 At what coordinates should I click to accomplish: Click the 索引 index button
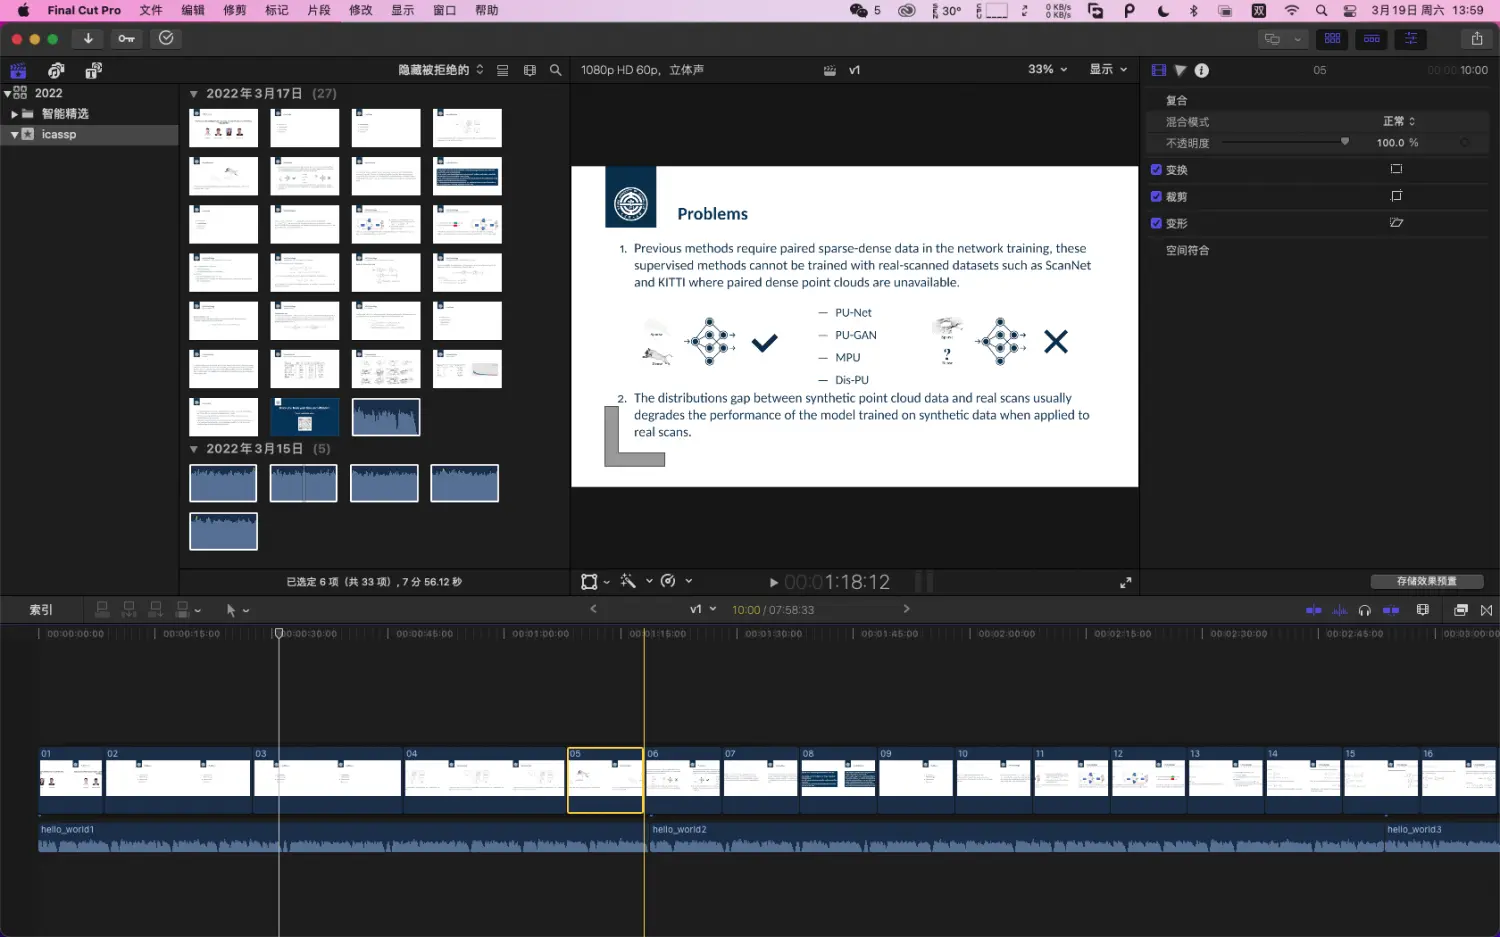point(41,610)
